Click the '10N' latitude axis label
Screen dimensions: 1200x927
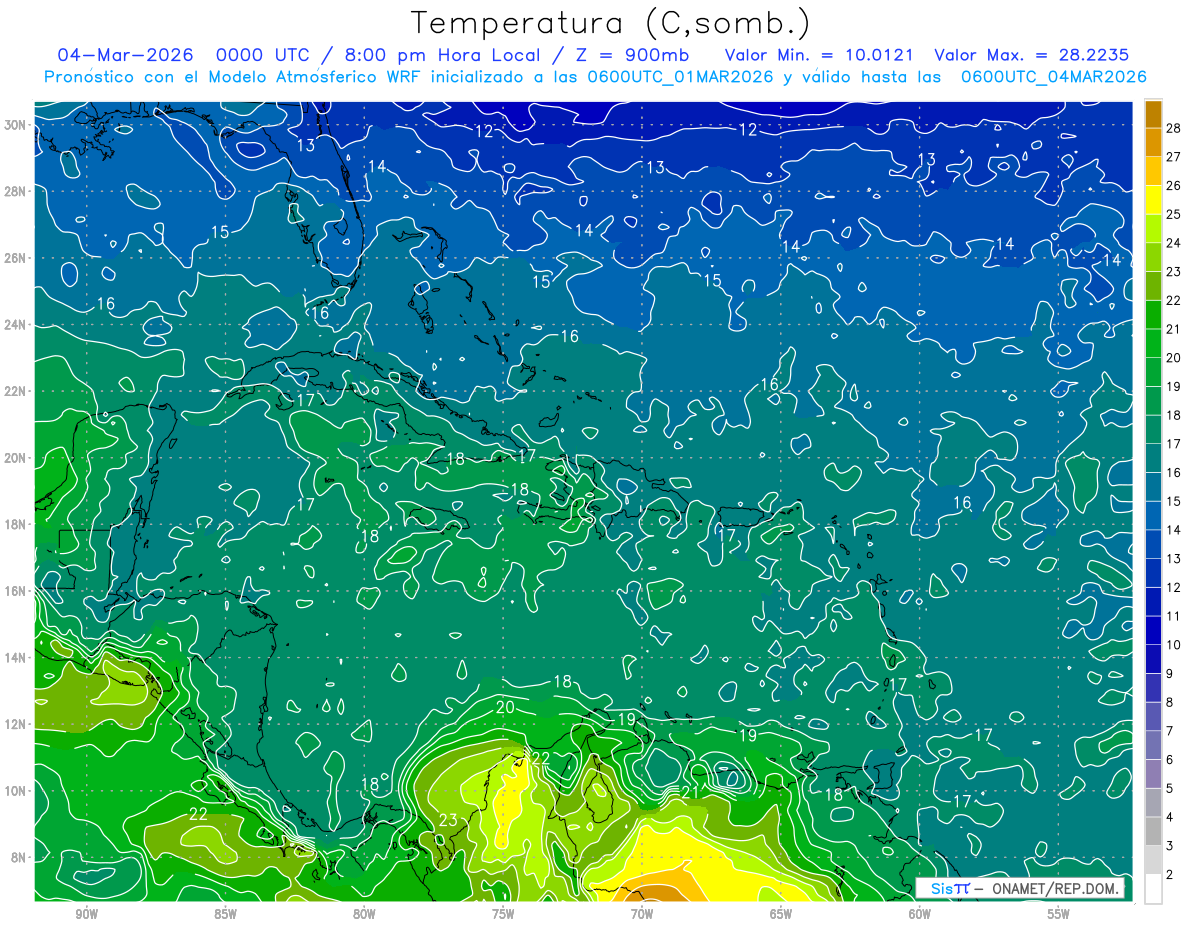[15, 791]
